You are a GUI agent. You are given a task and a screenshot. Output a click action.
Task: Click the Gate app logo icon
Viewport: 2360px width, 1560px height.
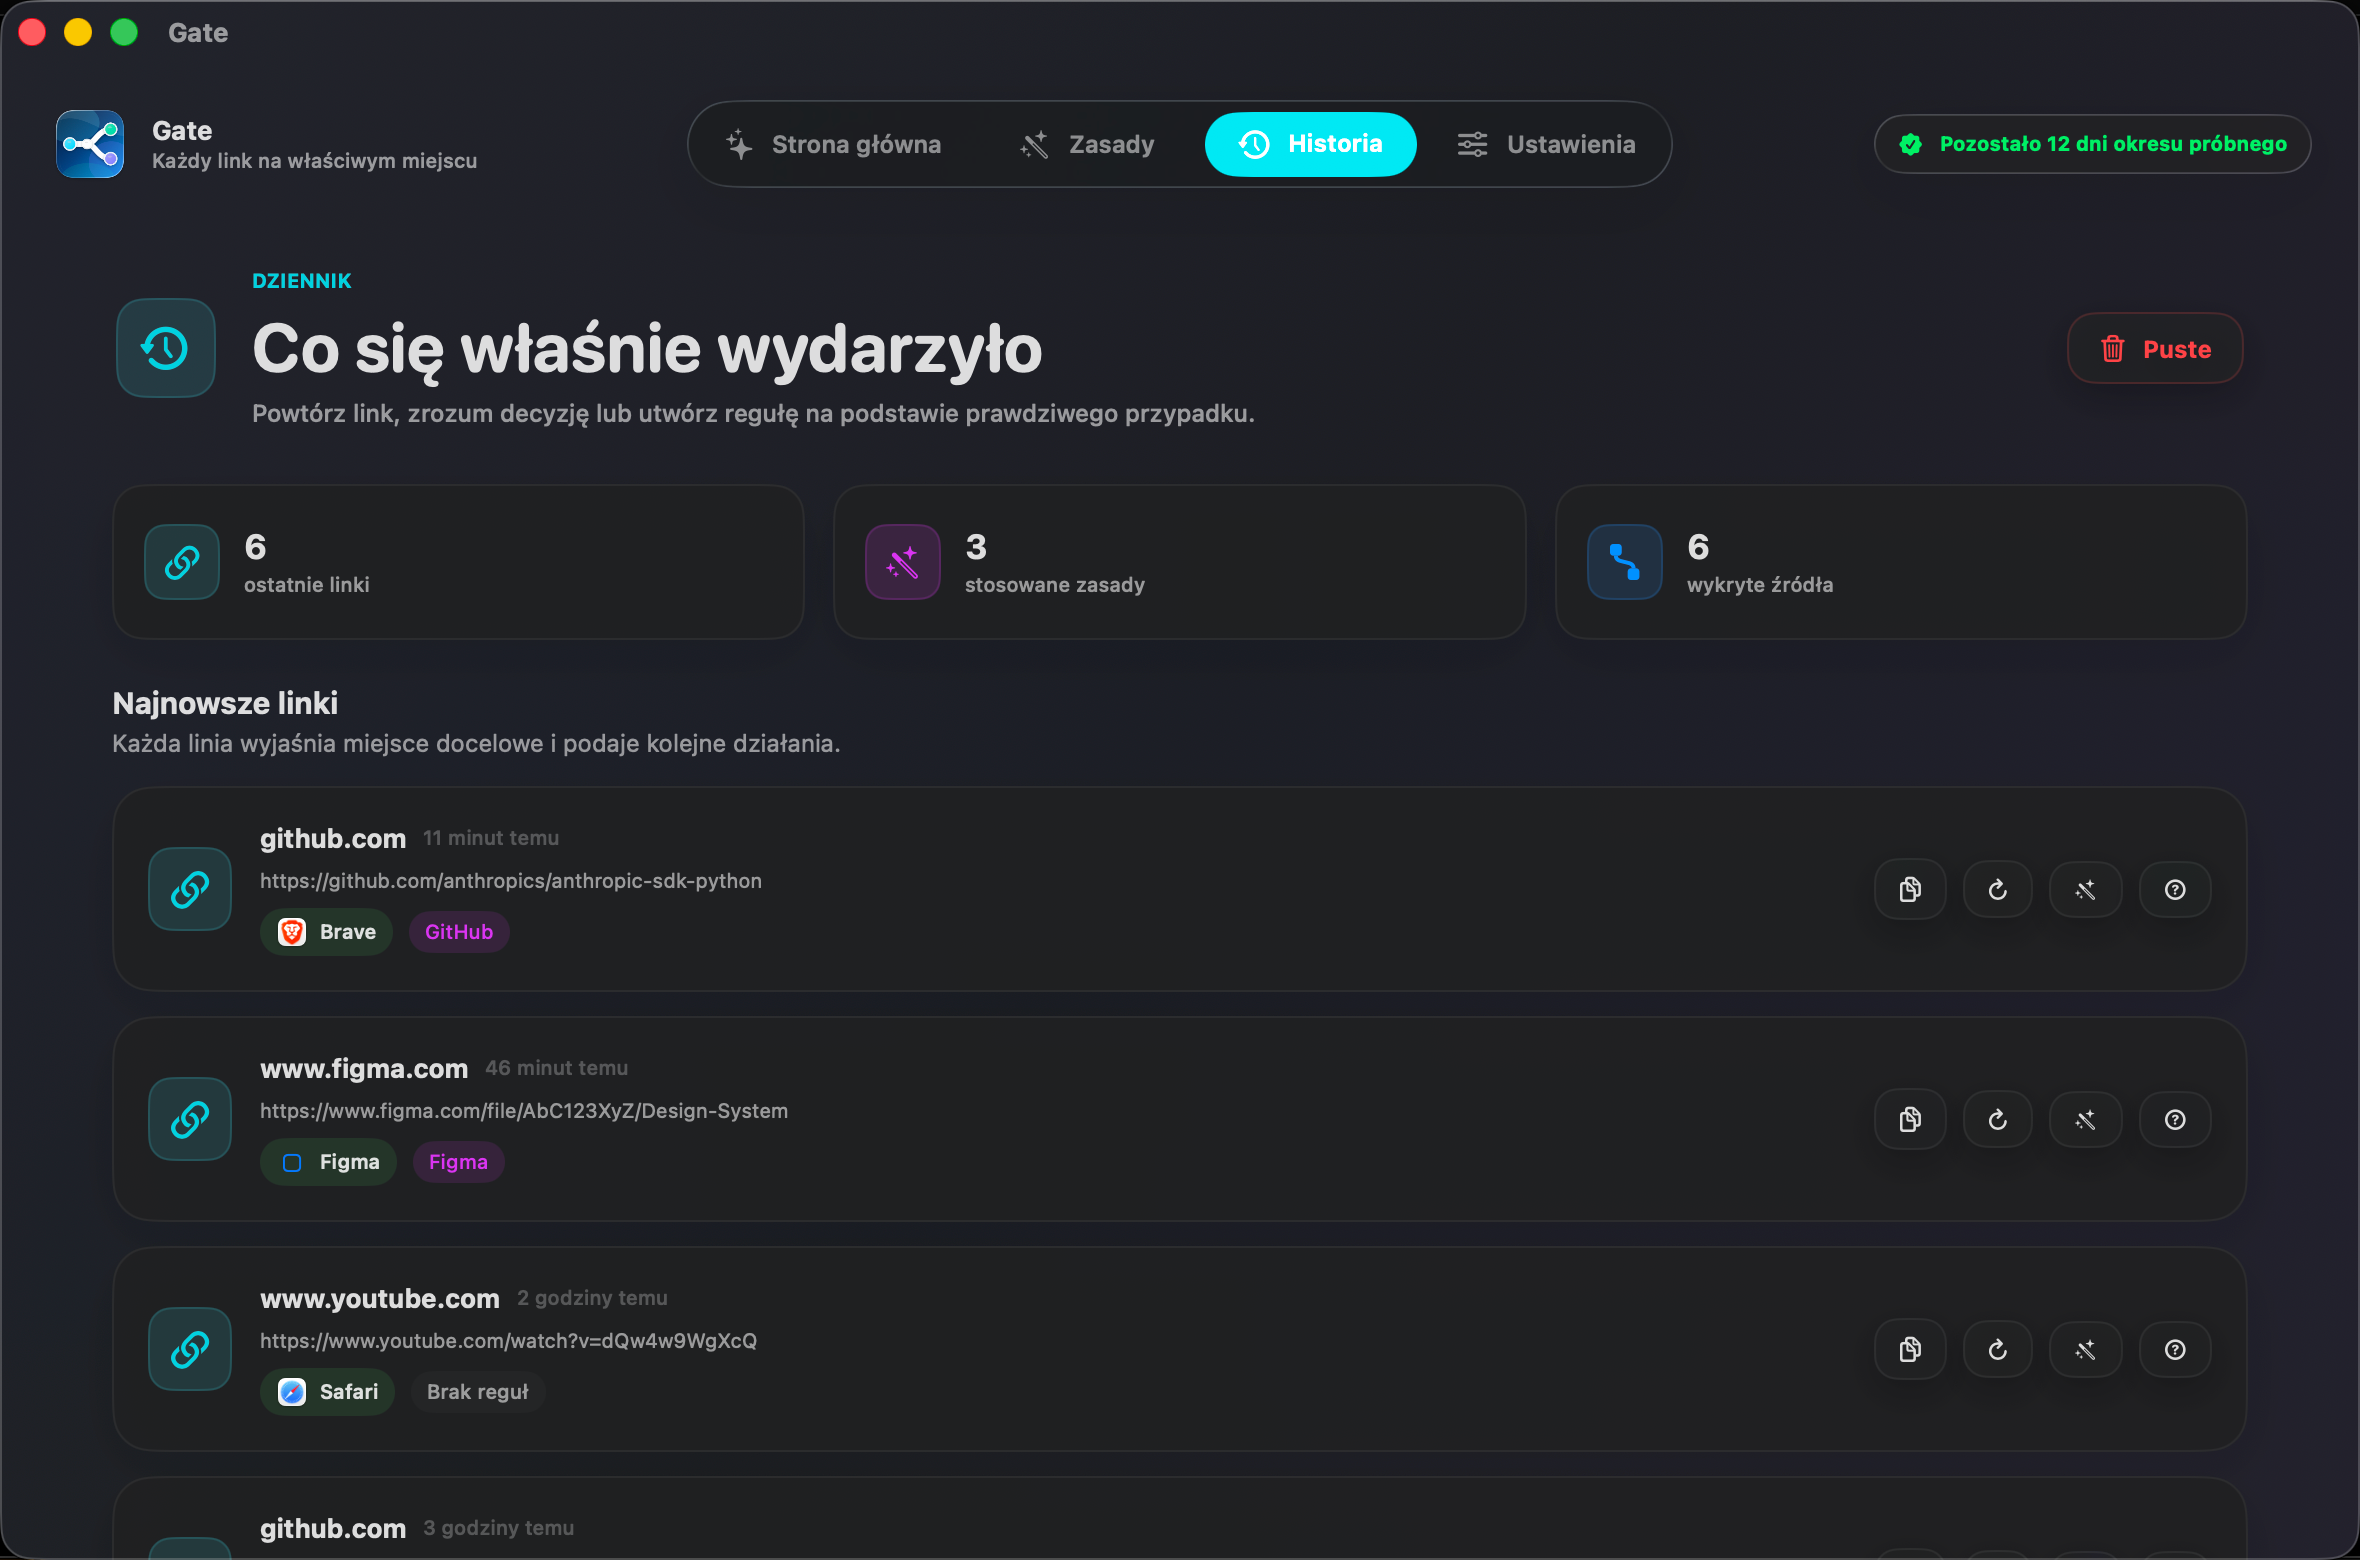[90, 144]
